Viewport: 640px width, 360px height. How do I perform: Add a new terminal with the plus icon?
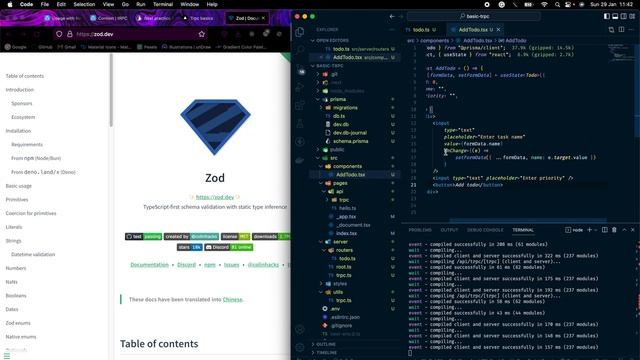coord(589,230)
